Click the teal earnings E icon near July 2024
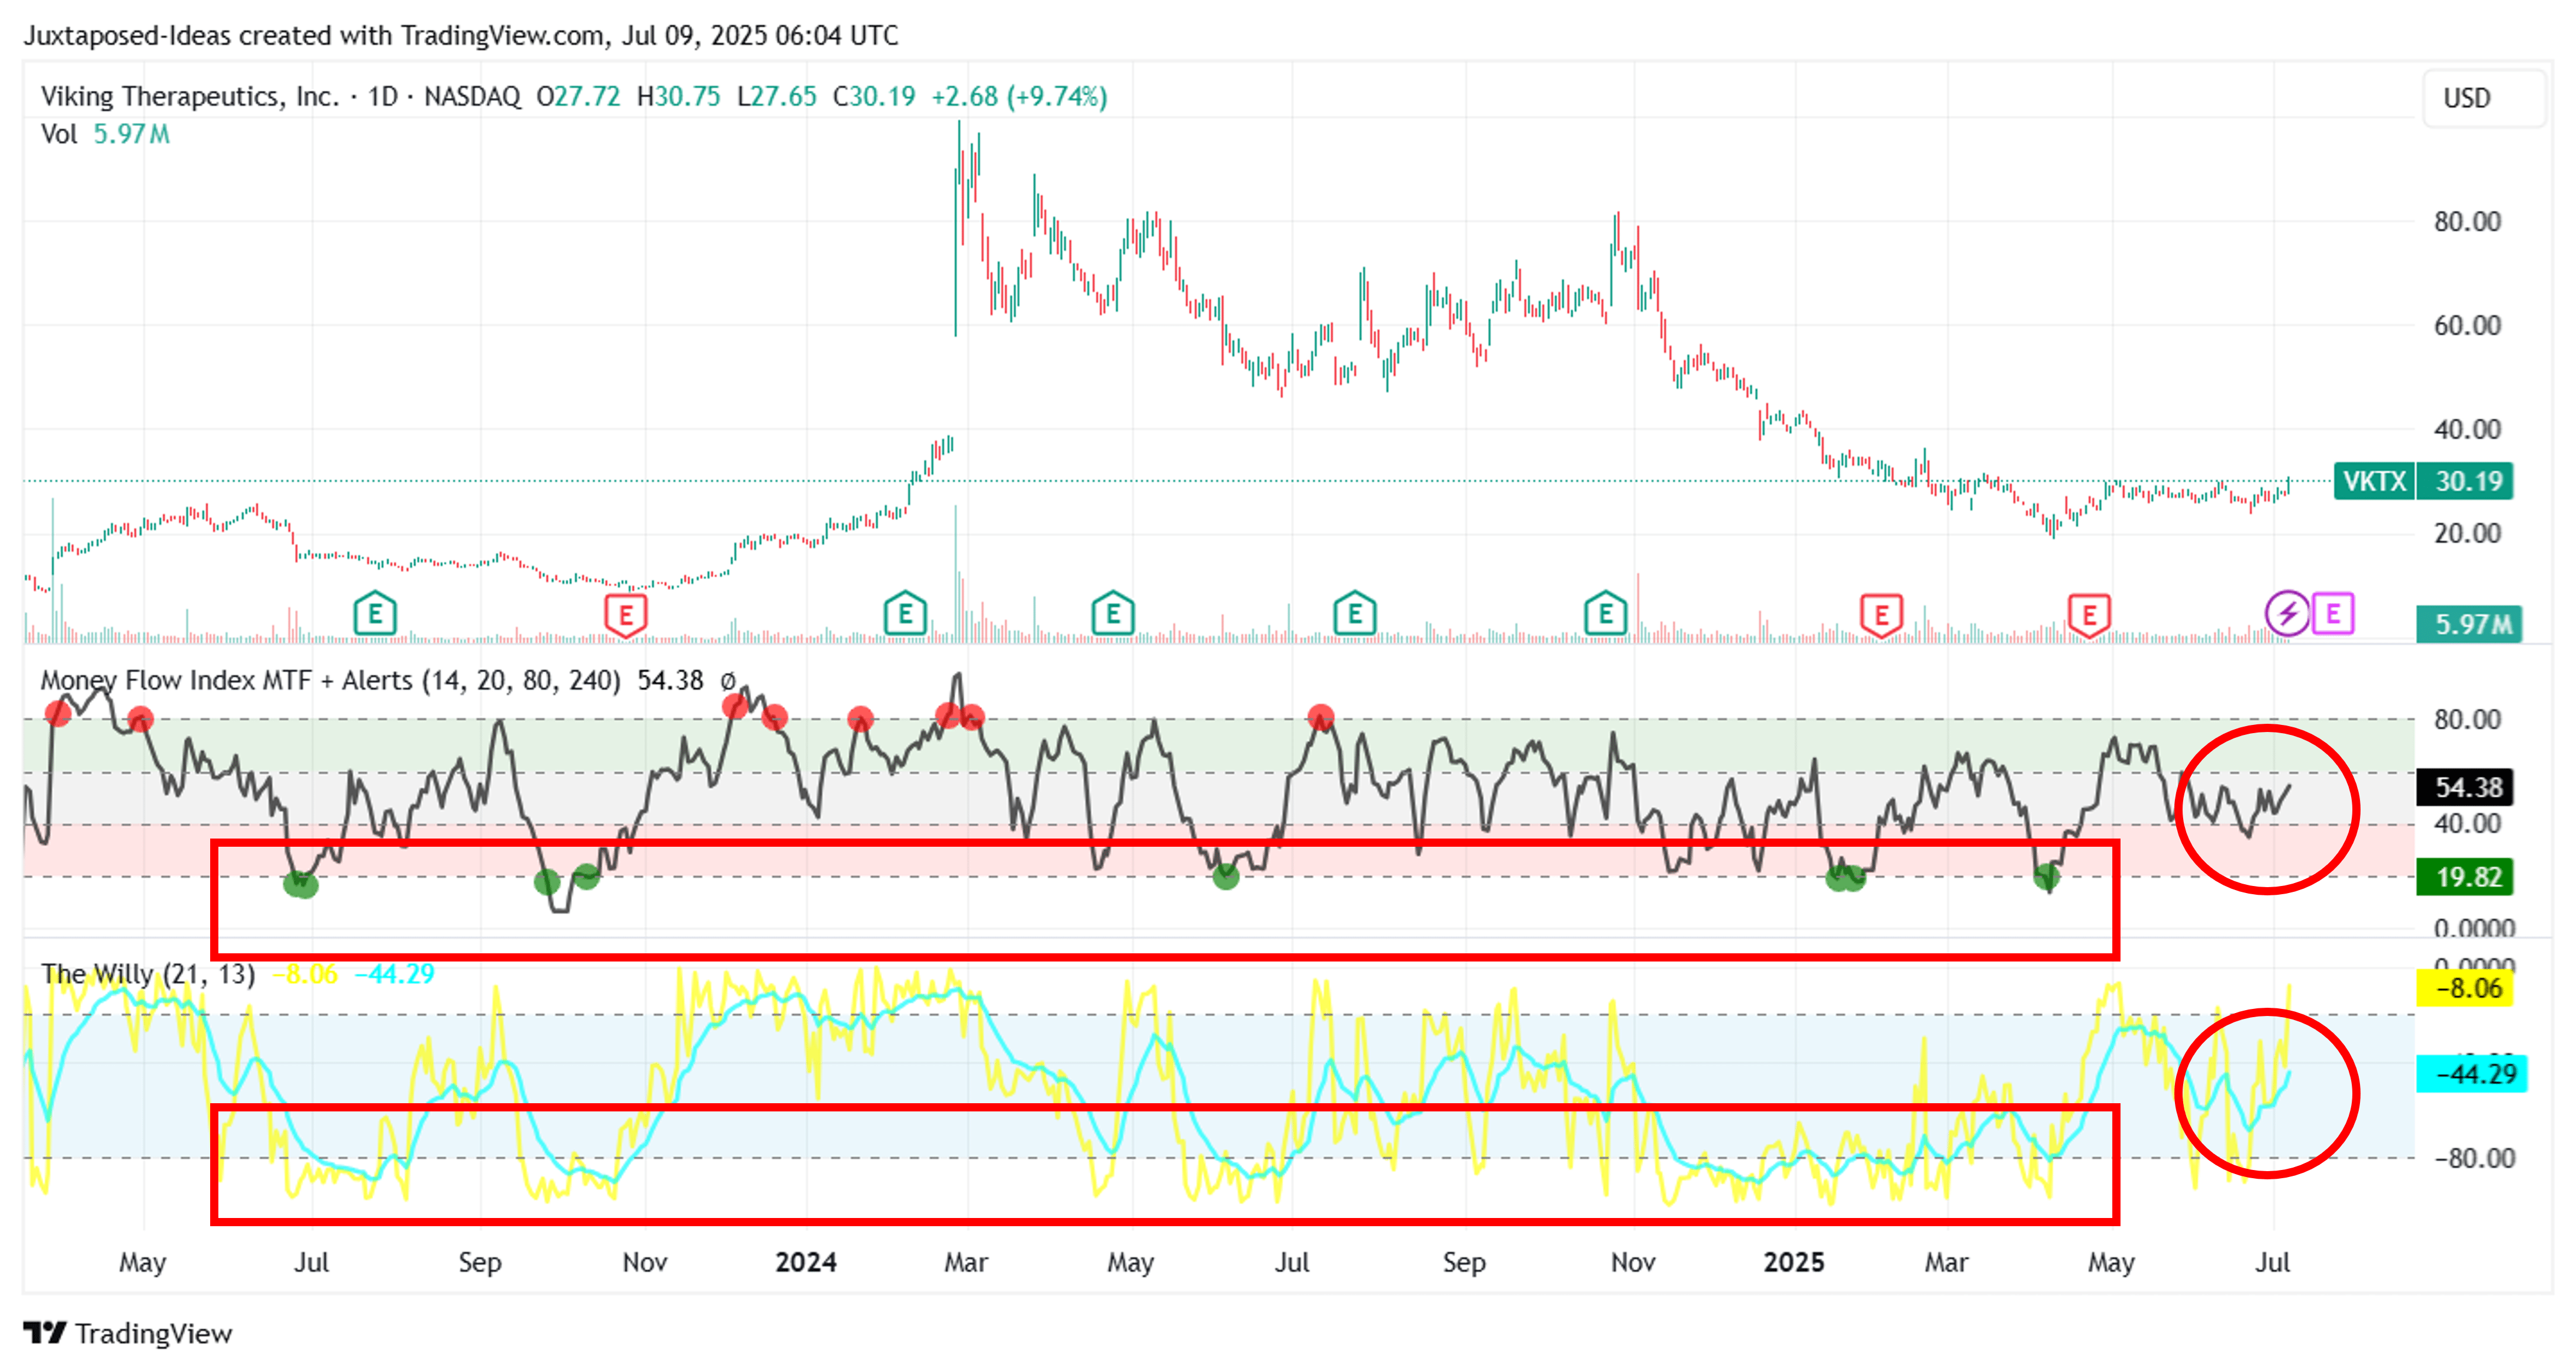Screen dimensions: 2576x1372 [x=1355, y=613]
